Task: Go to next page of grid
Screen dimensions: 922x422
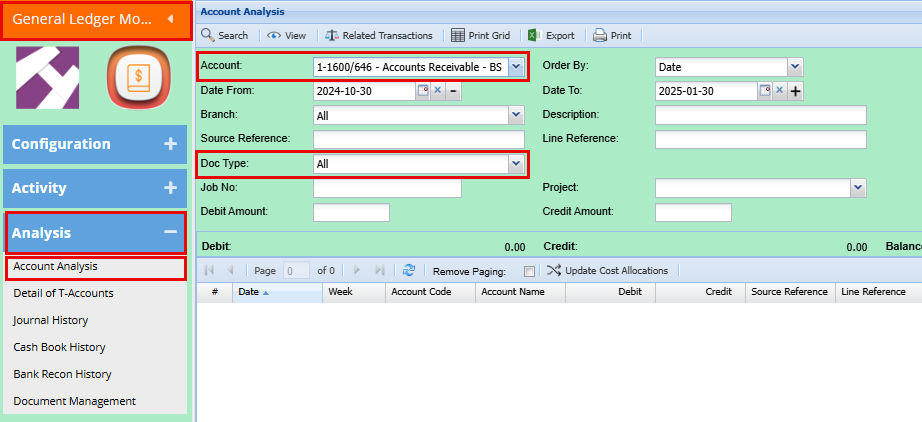Action: click(356, 270)
